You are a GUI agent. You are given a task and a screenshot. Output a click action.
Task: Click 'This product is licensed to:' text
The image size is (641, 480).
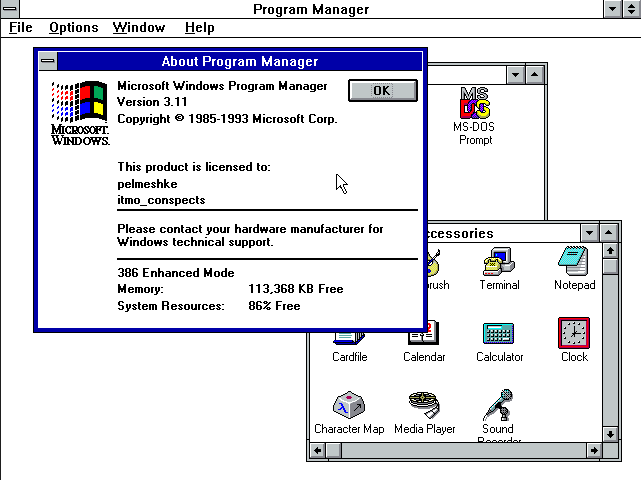point(194,167)
